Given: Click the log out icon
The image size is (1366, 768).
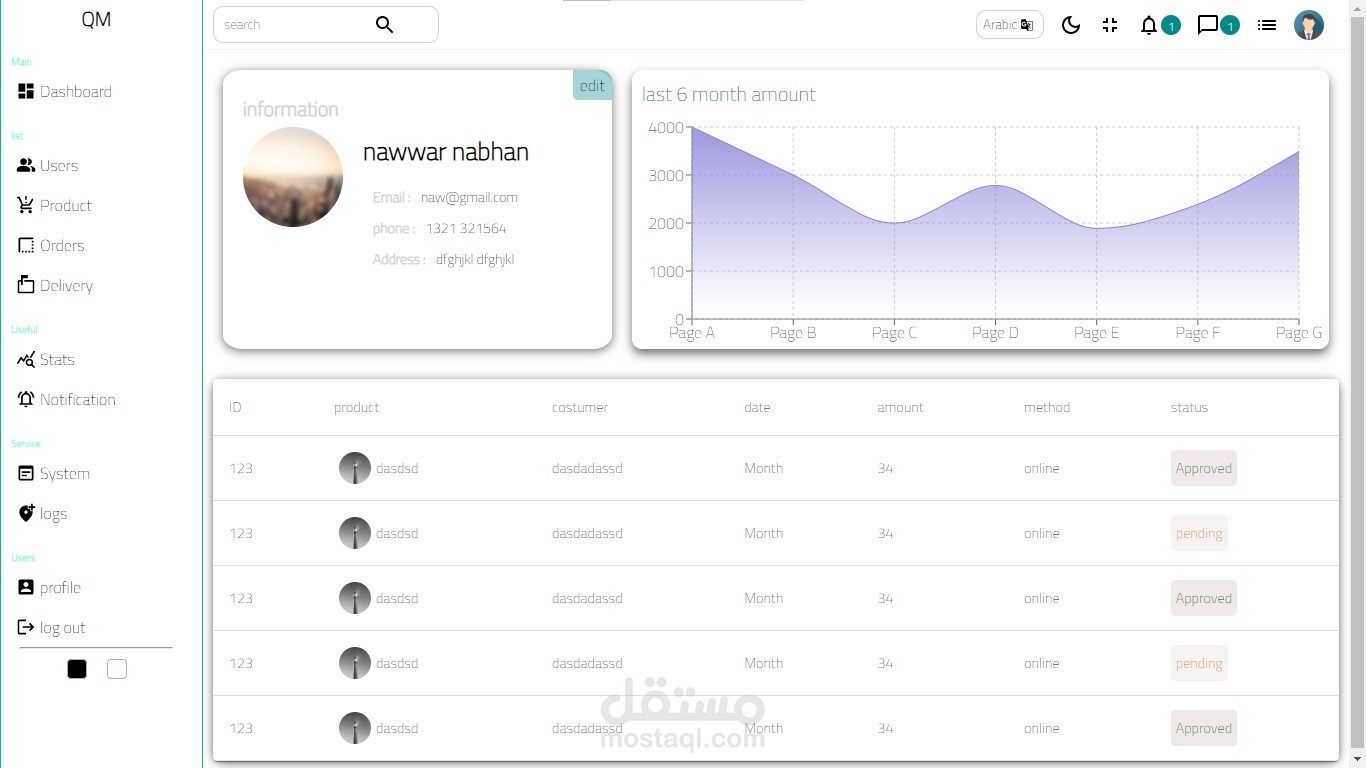Looking at the screenshot, I should (x=26, y=627).
